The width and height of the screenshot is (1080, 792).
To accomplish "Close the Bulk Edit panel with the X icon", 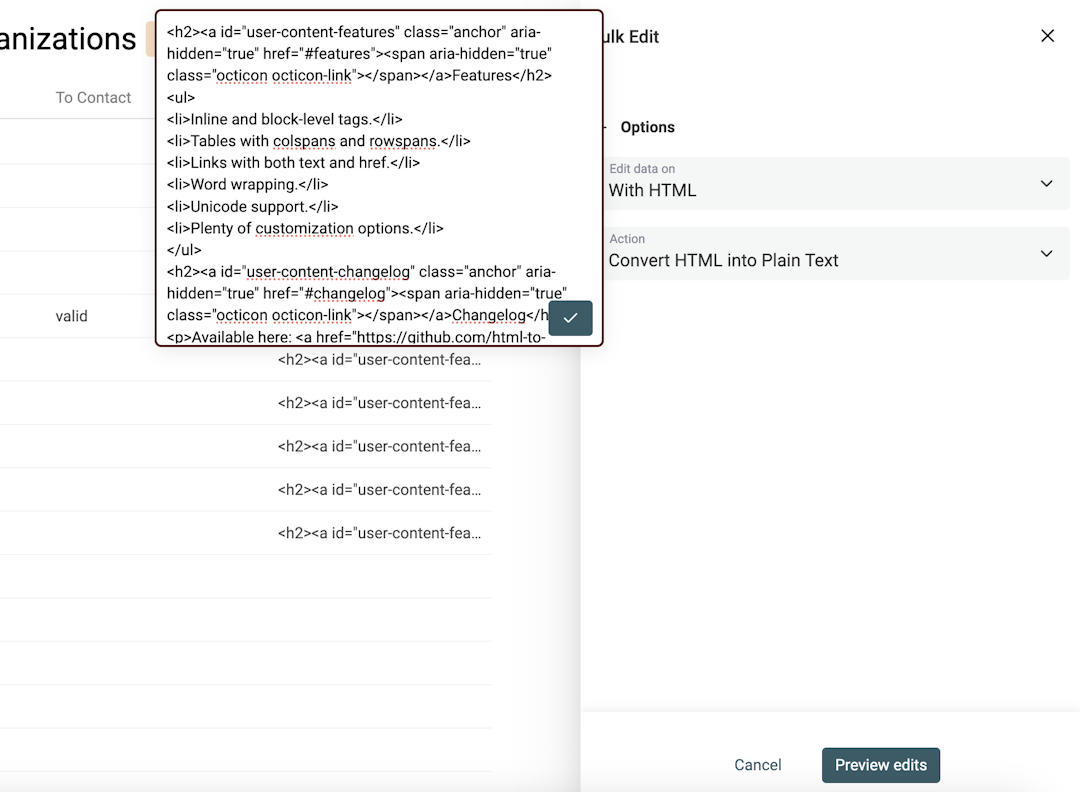I will coord(1047,35).
